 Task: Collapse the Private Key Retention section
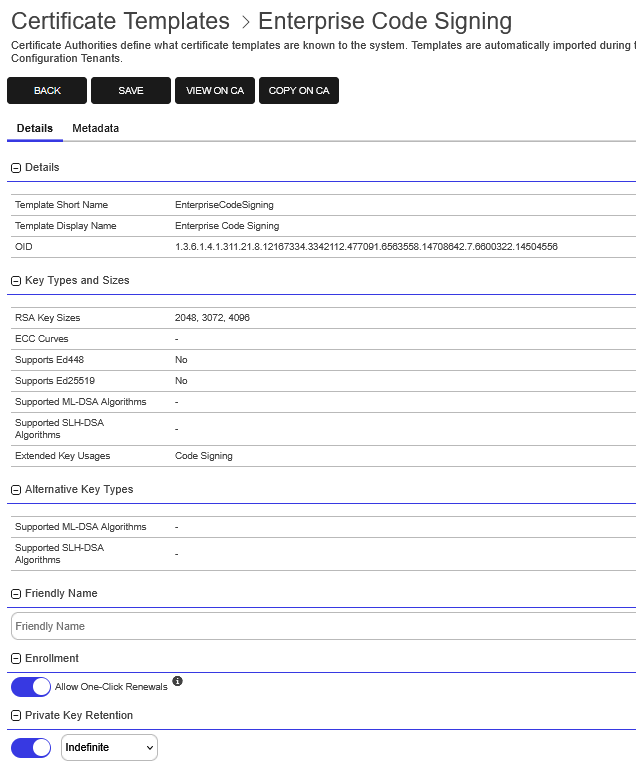click(16, 716)
